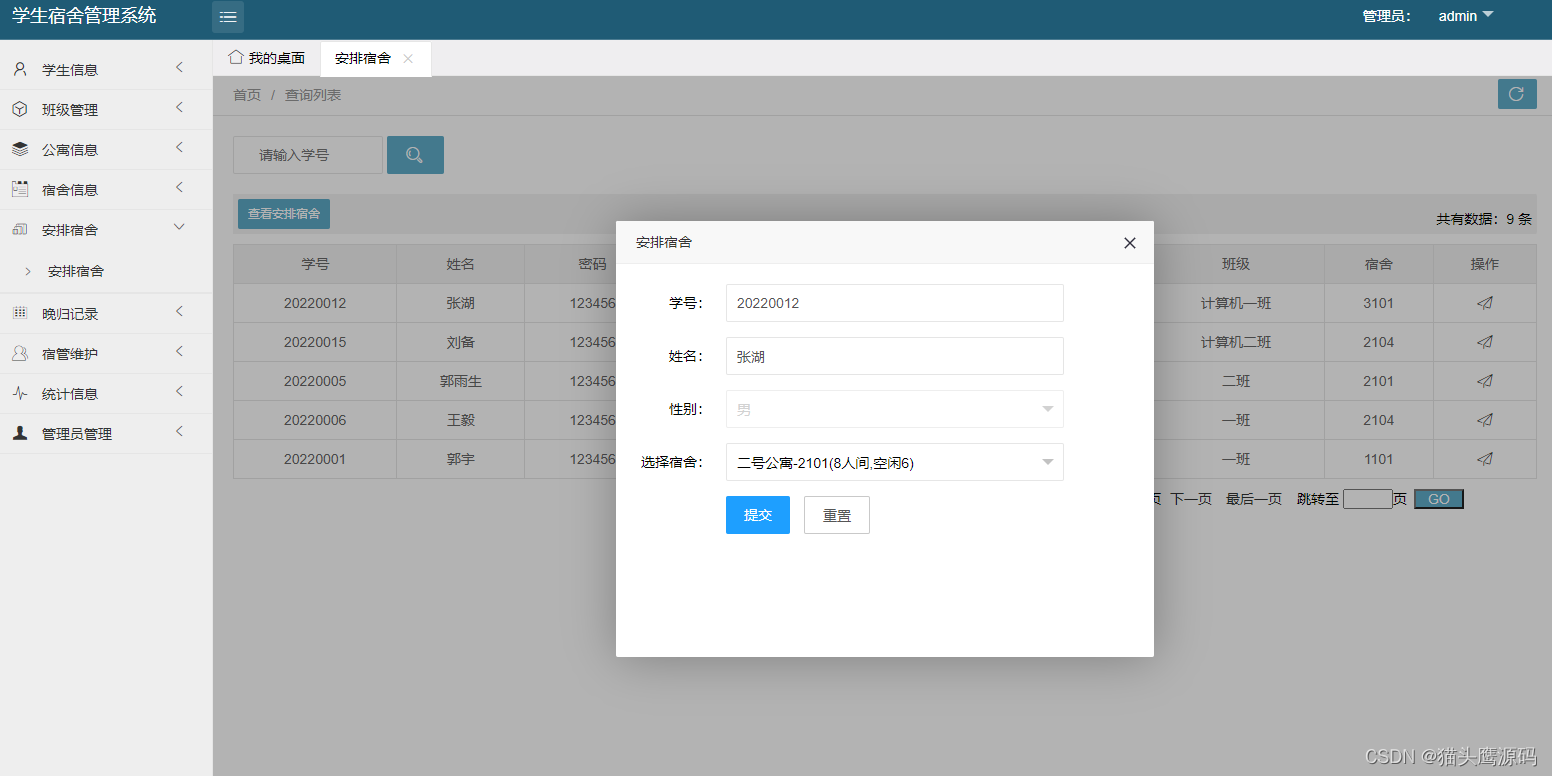
Task: Click the 管理员管理 user icon
Action: pos(20,433)
